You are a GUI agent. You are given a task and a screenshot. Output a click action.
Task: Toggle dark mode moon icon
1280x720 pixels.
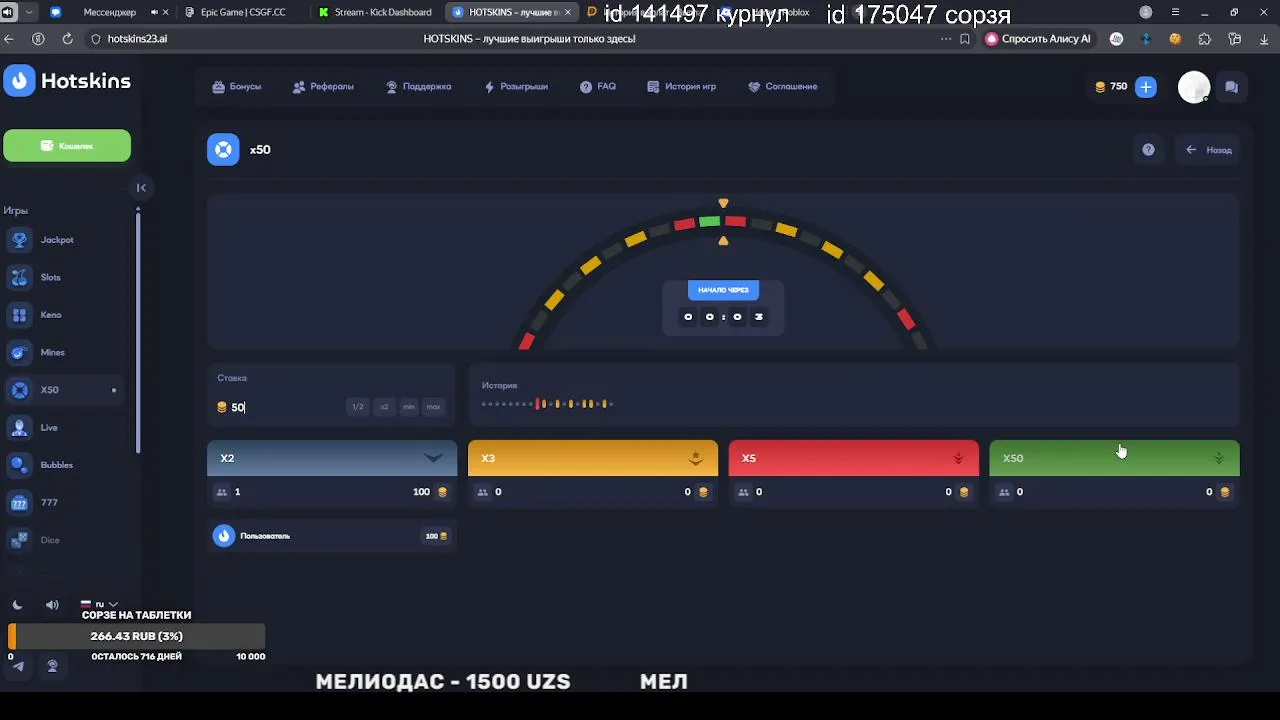point(17,605)
